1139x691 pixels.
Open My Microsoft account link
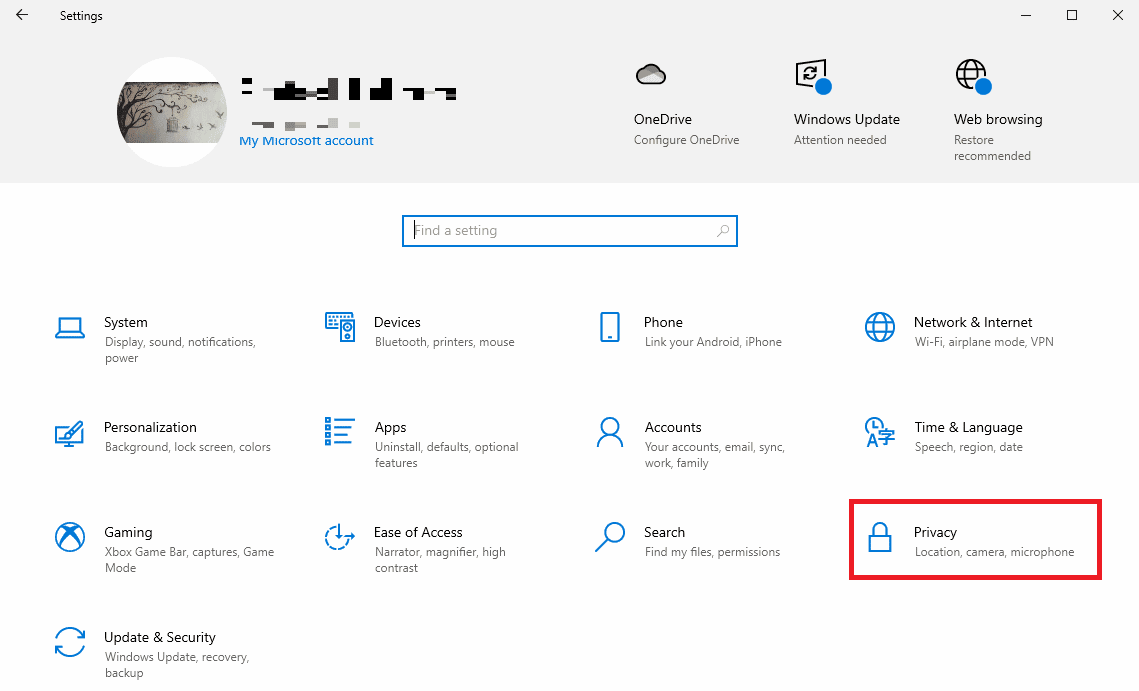point(306,141)
